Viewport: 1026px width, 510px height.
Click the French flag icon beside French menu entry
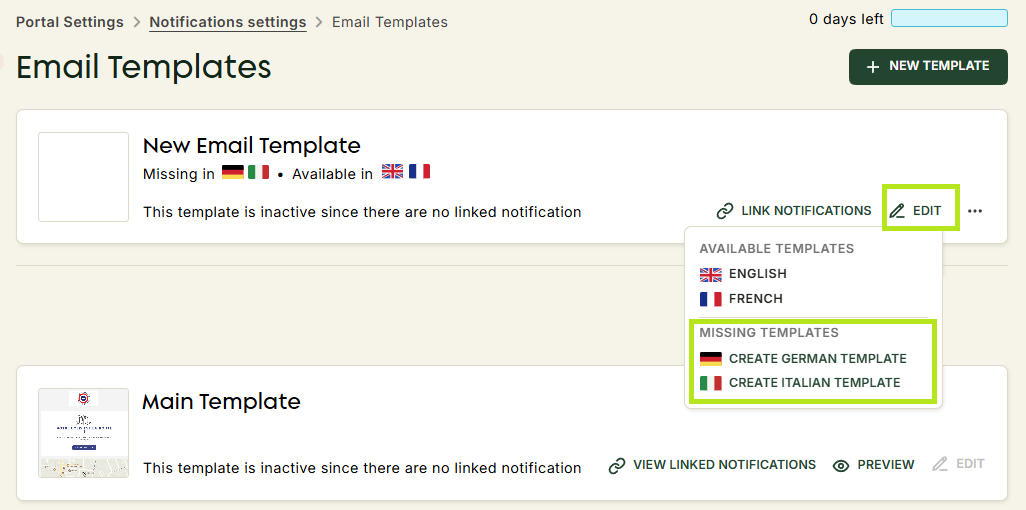coord(711,299)
